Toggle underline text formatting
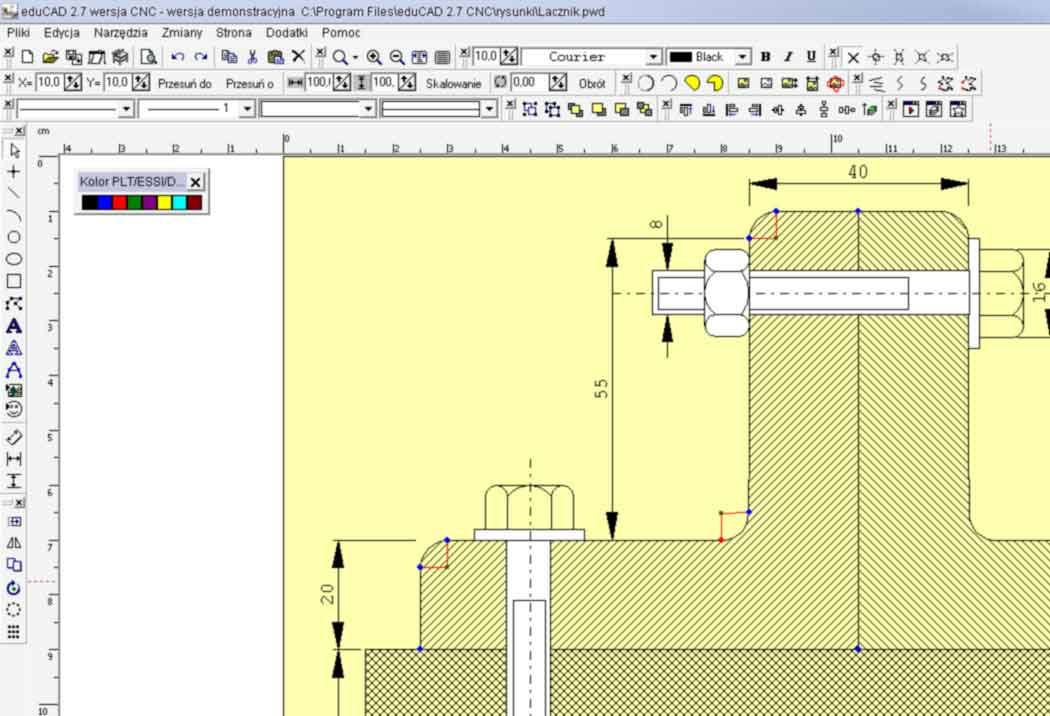The width and height of the screenshot is (1050, 716). tap(811, 57)
